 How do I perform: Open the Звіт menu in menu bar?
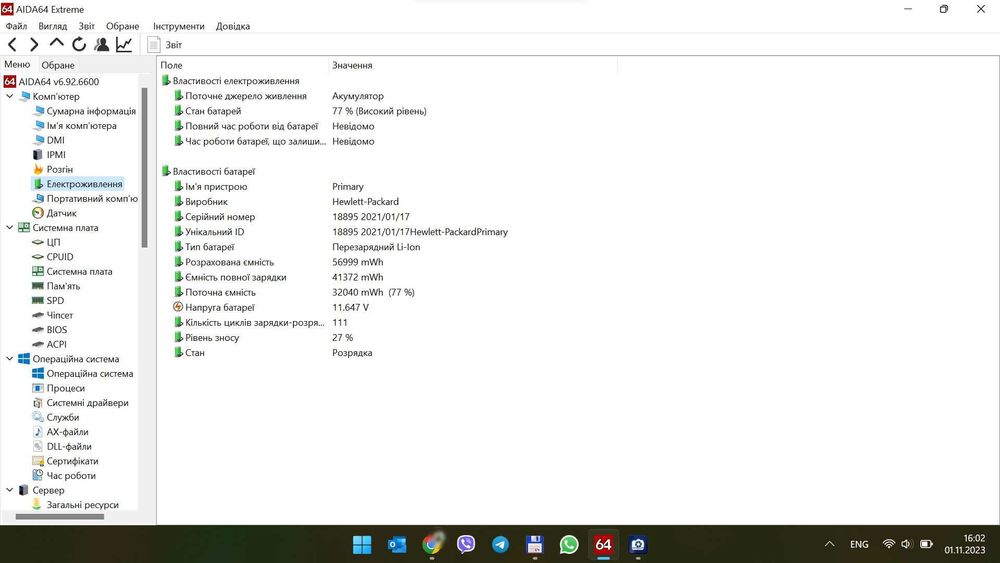87,26
